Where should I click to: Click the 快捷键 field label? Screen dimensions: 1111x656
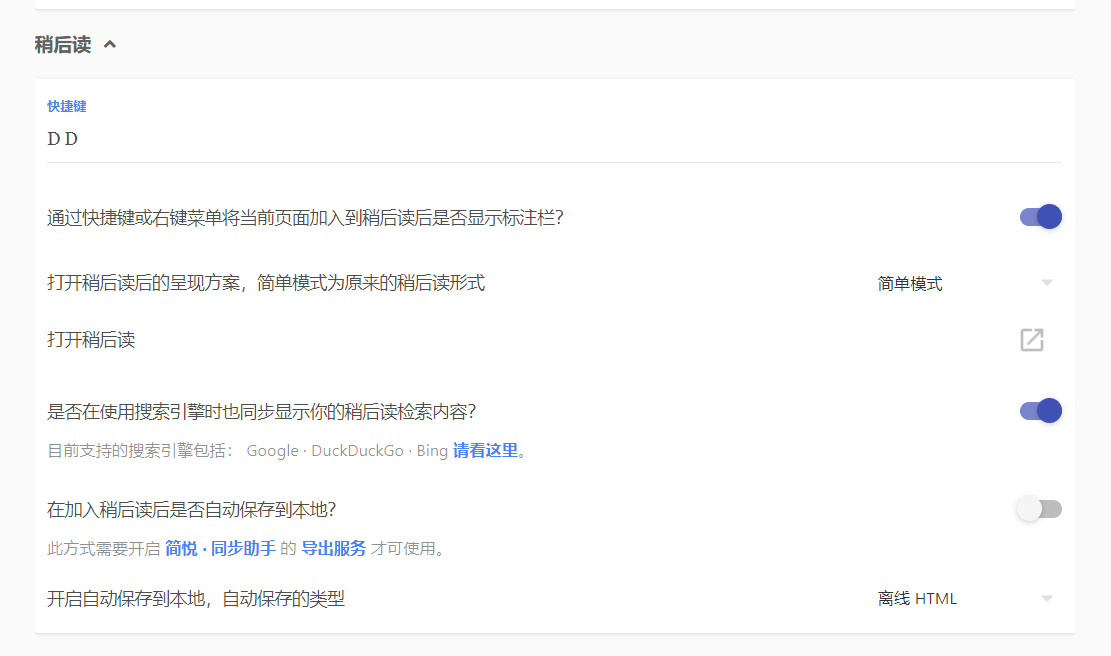(67, 106)
